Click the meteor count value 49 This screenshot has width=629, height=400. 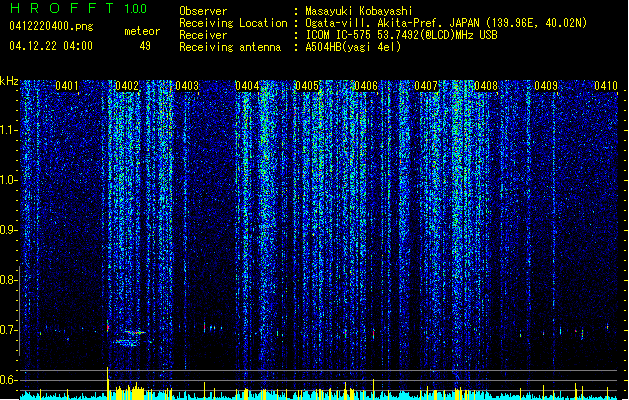[x=145, y=46]
